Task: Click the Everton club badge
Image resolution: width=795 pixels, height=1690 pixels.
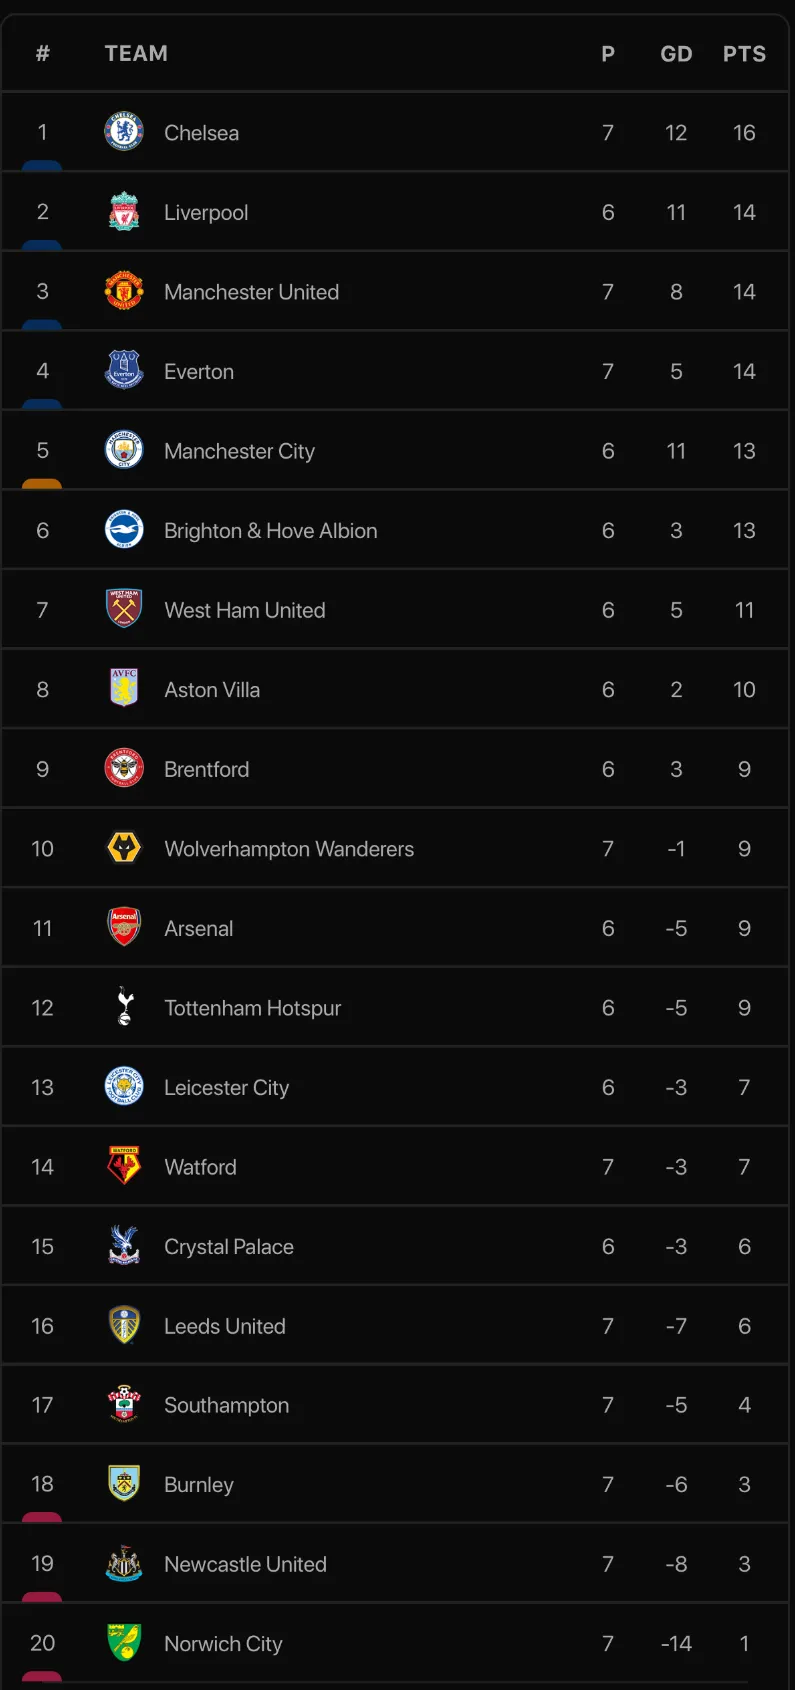Action: click(x=124, y=371)
